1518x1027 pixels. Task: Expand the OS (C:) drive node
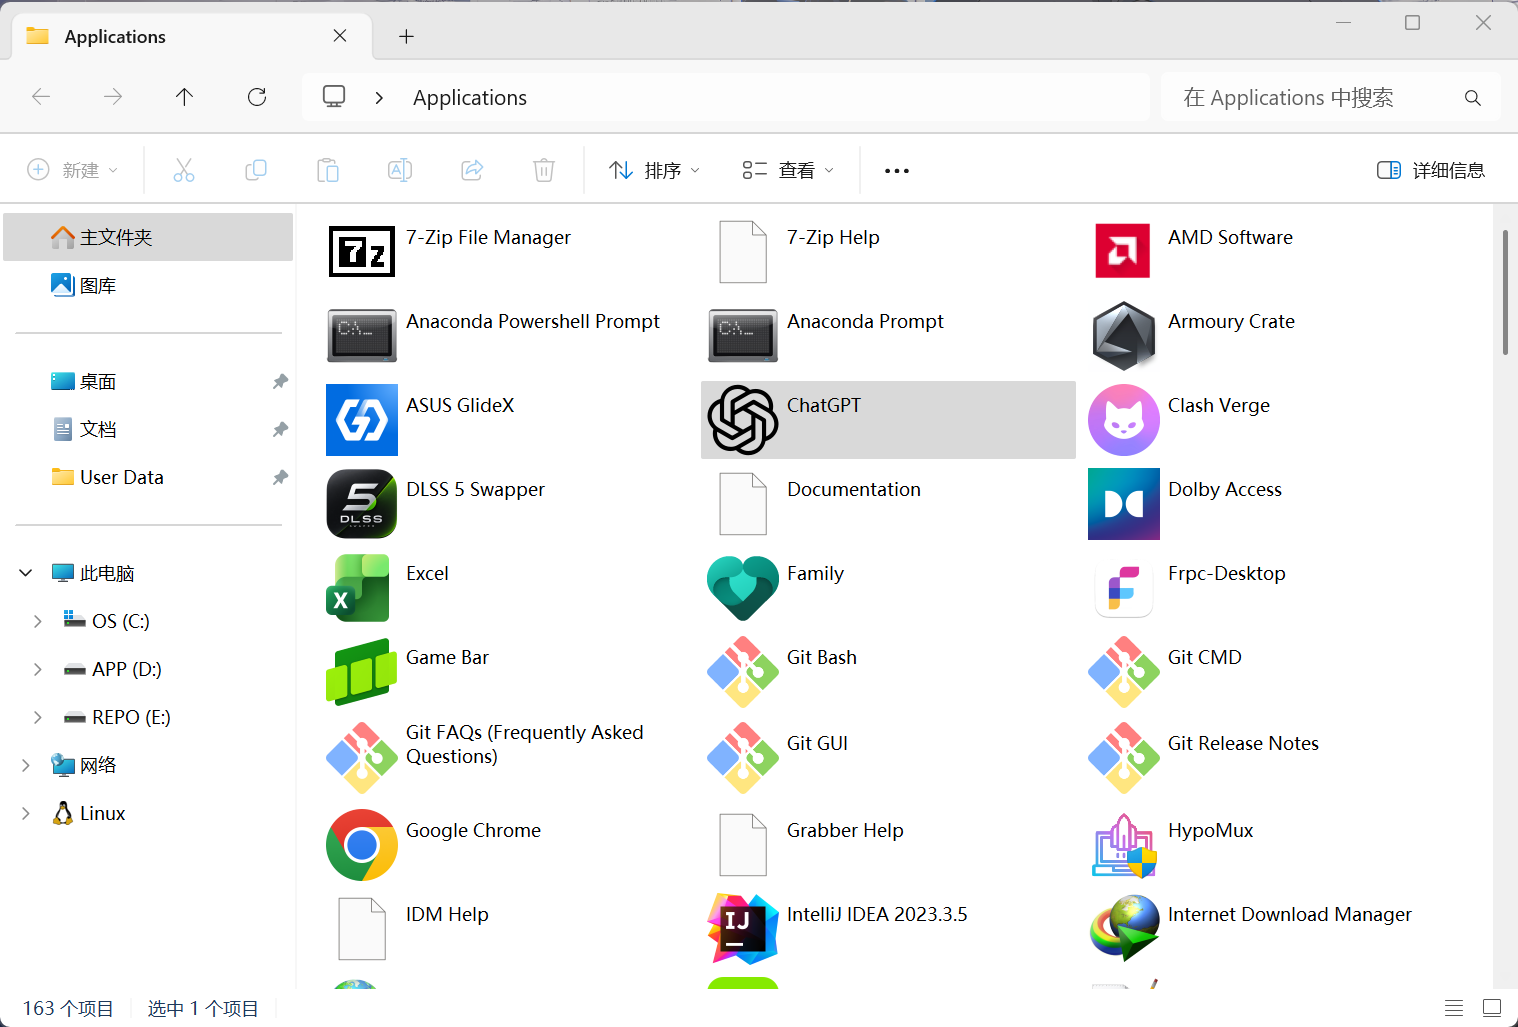coord(38,621)
